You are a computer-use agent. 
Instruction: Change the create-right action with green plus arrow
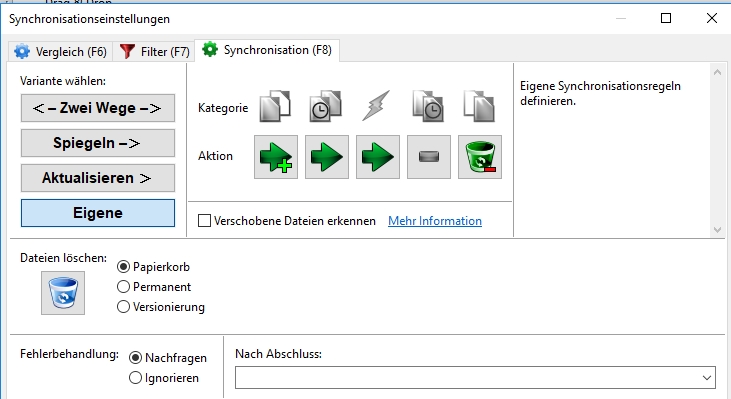pos(276,157)
